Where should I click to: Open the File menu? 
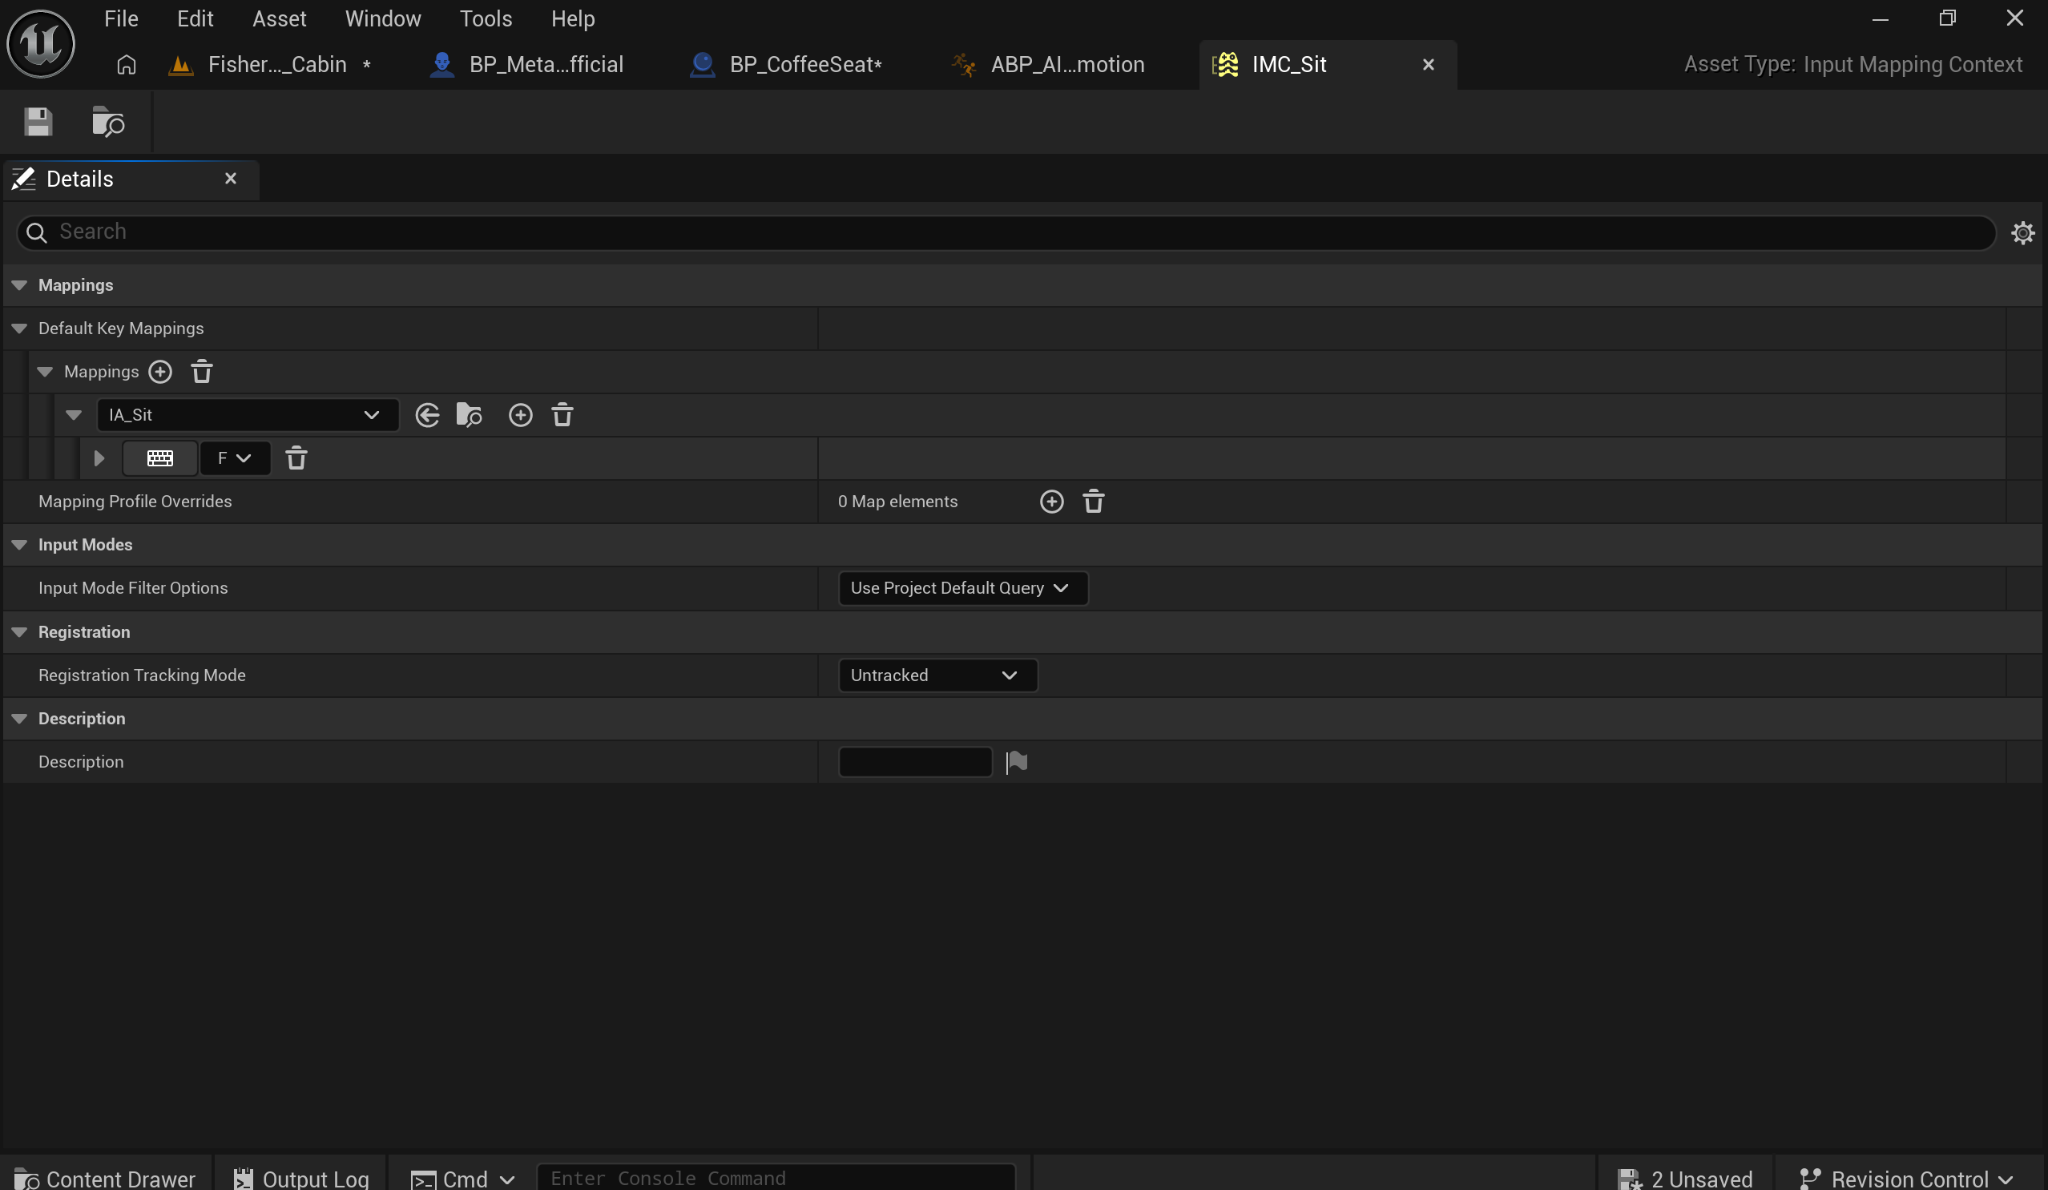coord(121,19)
